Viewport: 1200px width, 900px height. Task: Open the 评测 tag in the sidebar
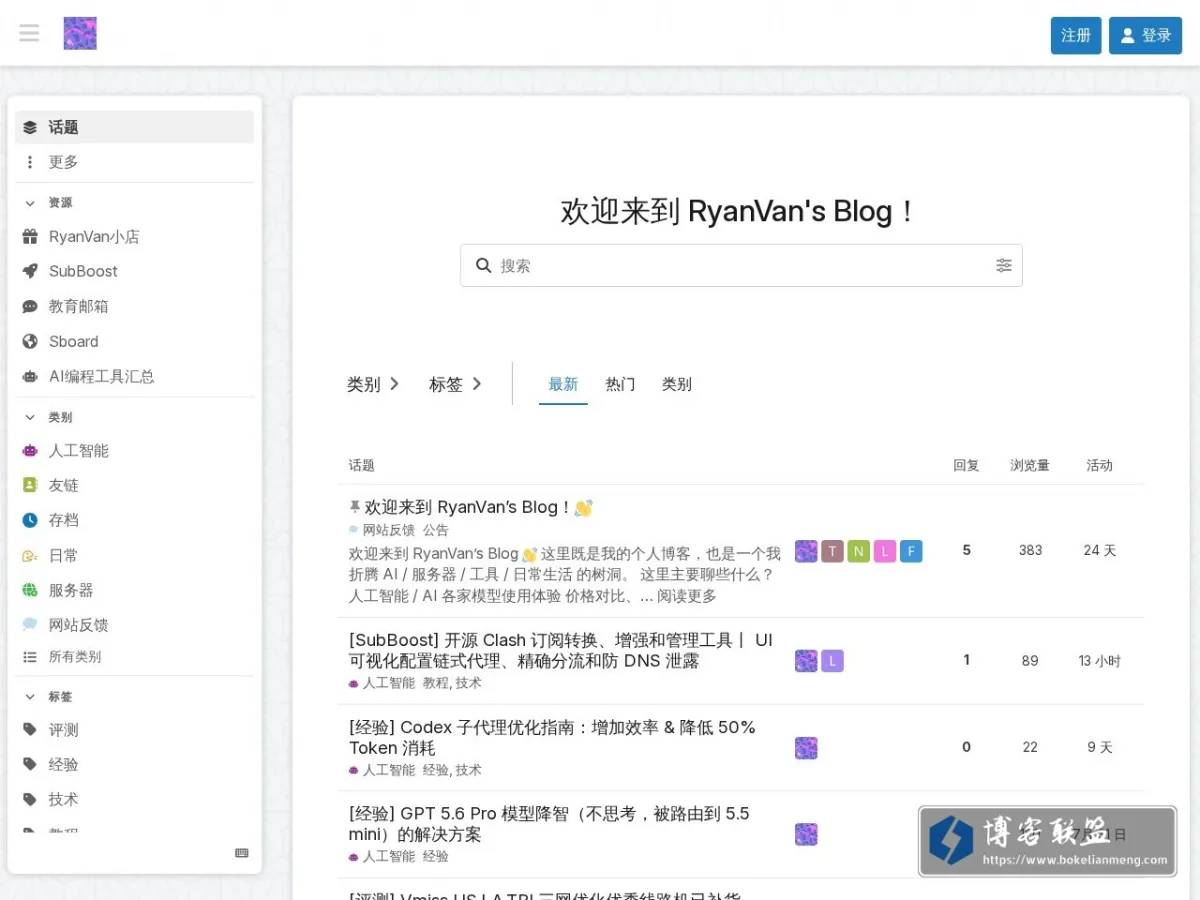134,730
